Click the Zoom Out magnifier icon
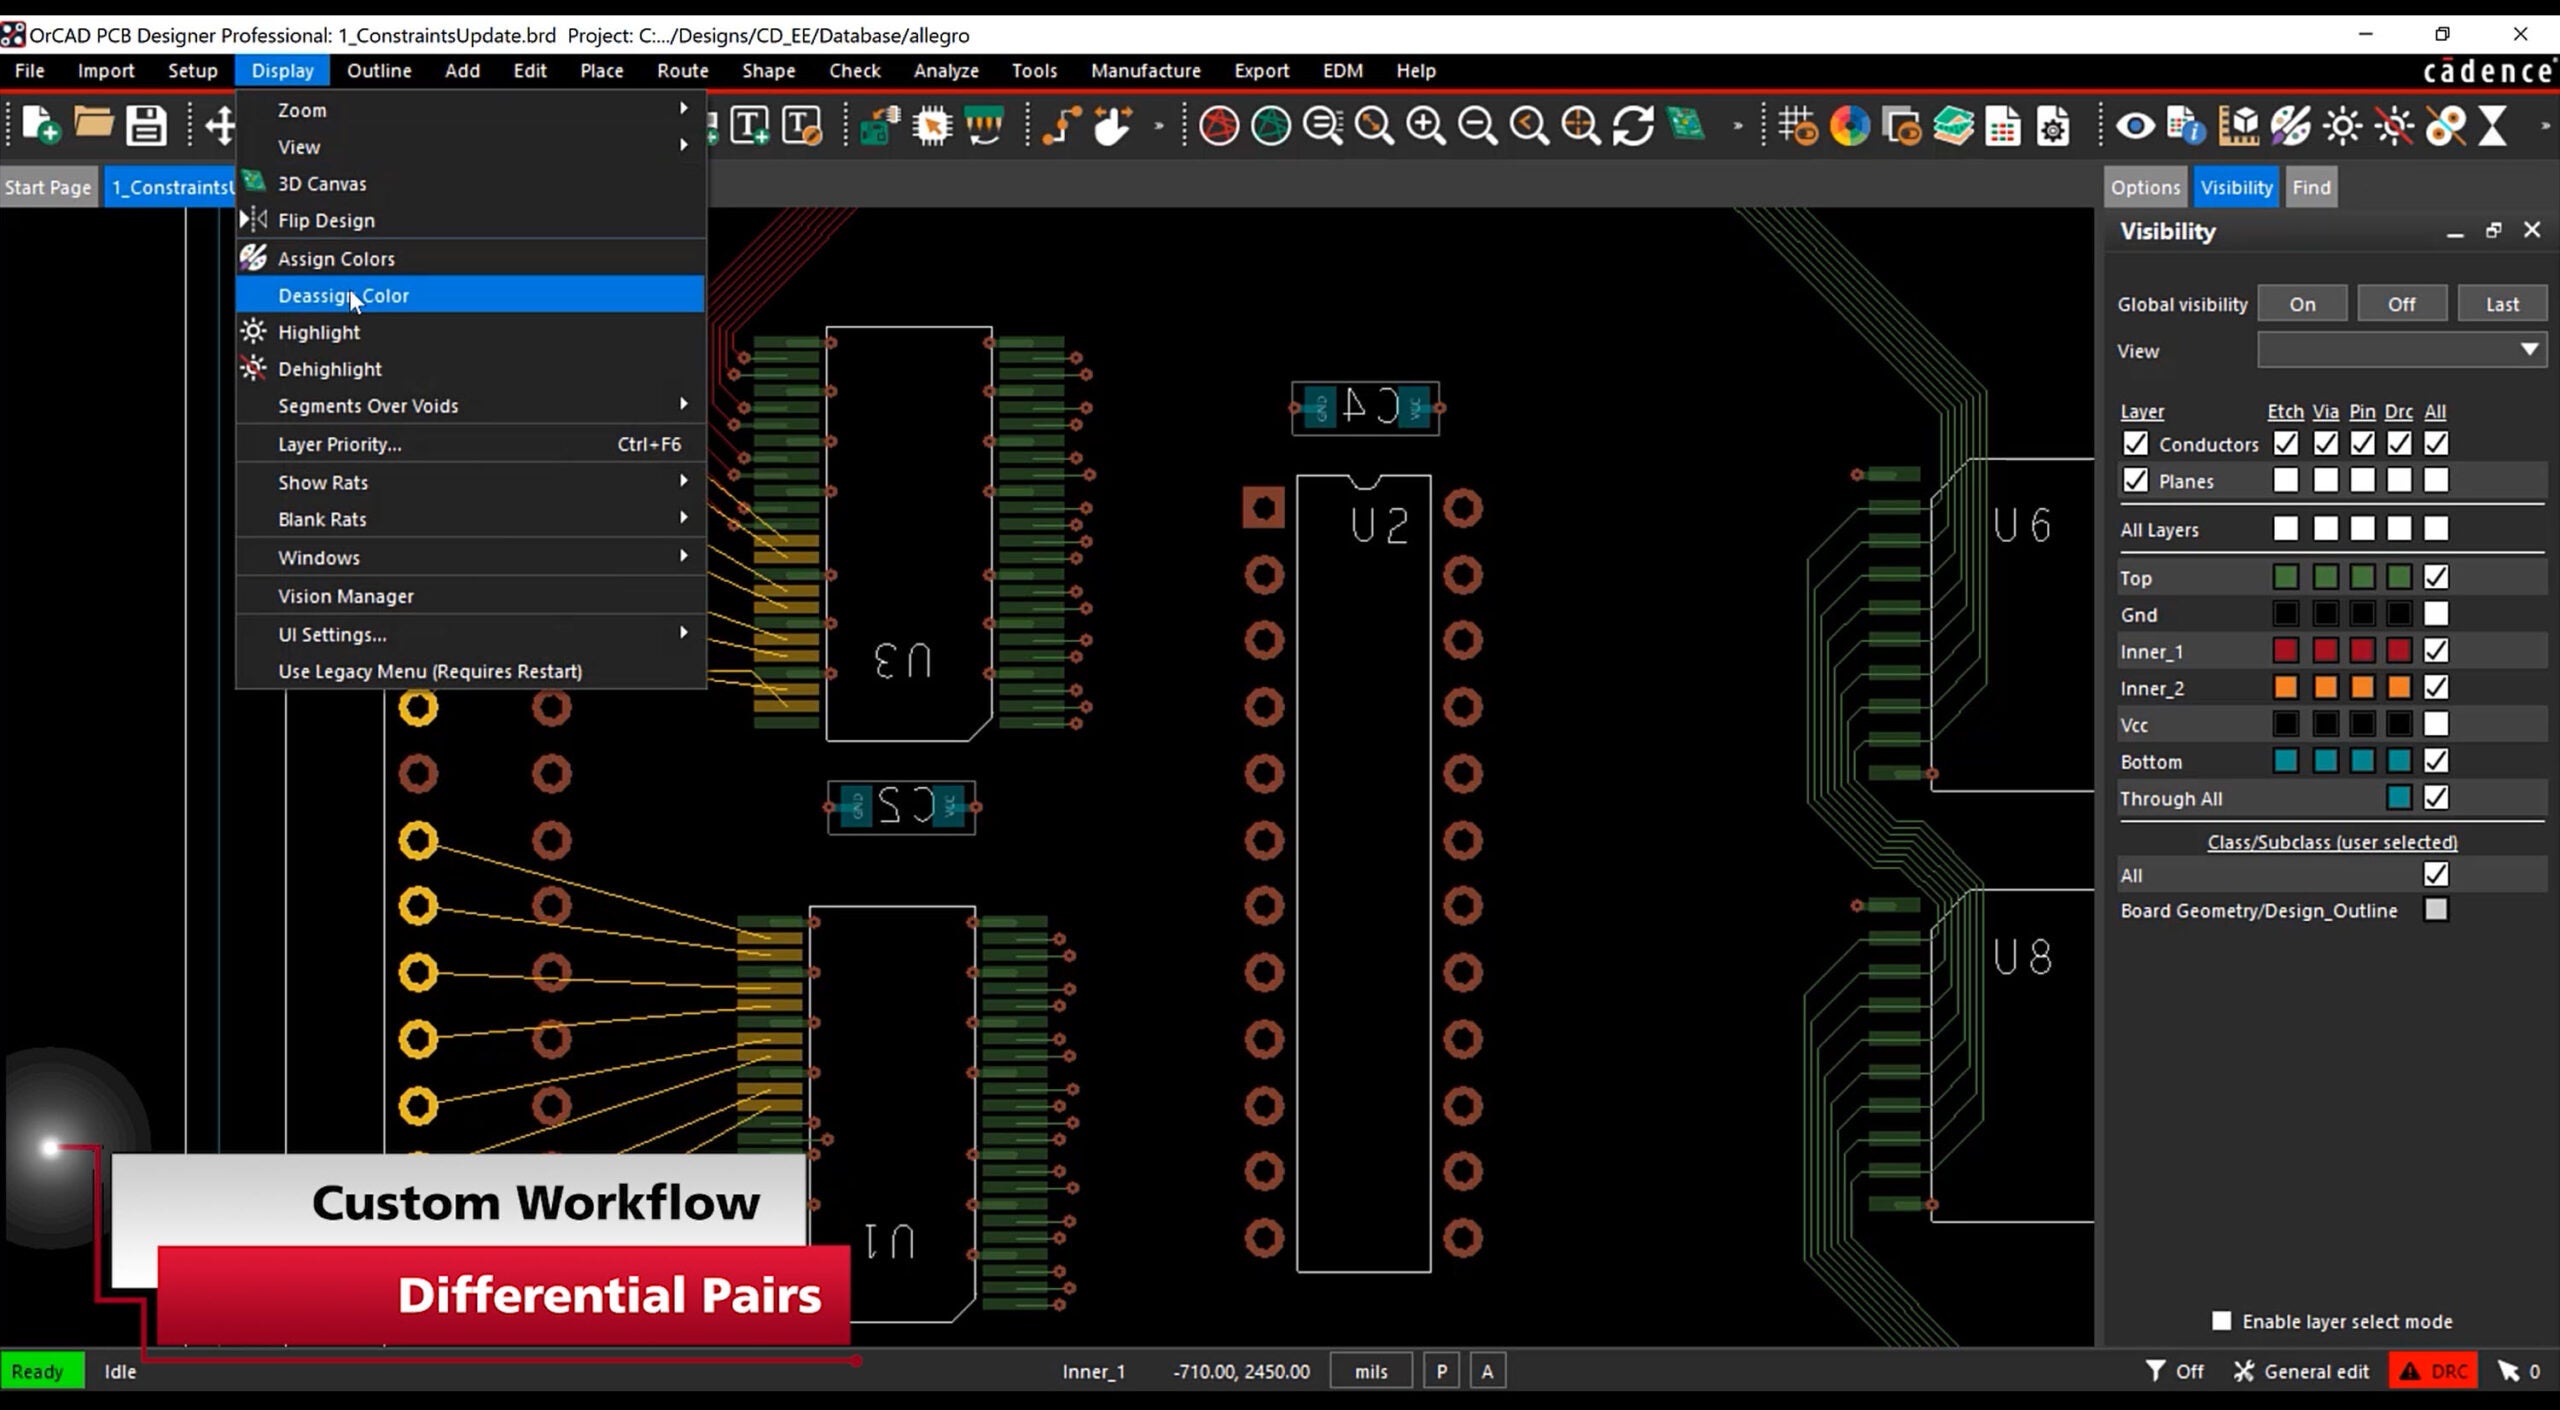Image resolution: width=2560 pixels, height=1410 pixels. tap(1477, 126)
